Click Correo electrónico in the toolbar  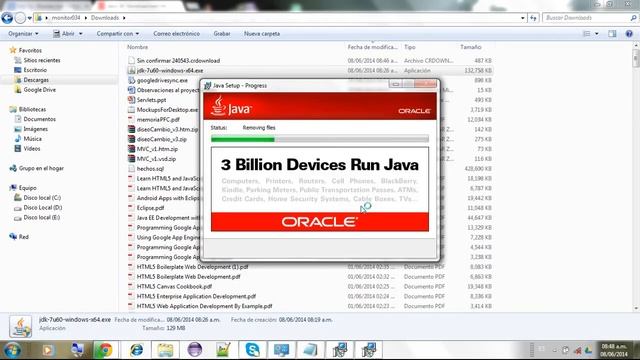[176, 33]
